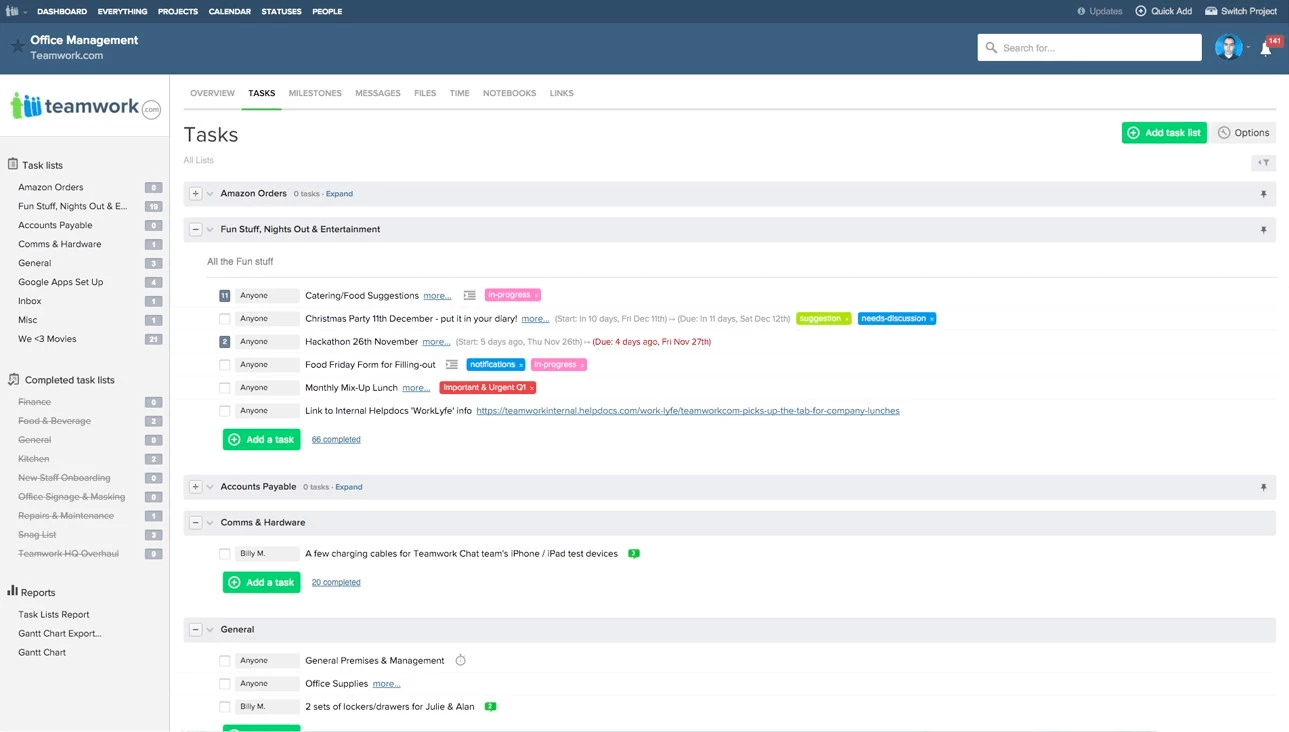
Task: Click the timer icon beside General Premises task
Action: point(460,660)
